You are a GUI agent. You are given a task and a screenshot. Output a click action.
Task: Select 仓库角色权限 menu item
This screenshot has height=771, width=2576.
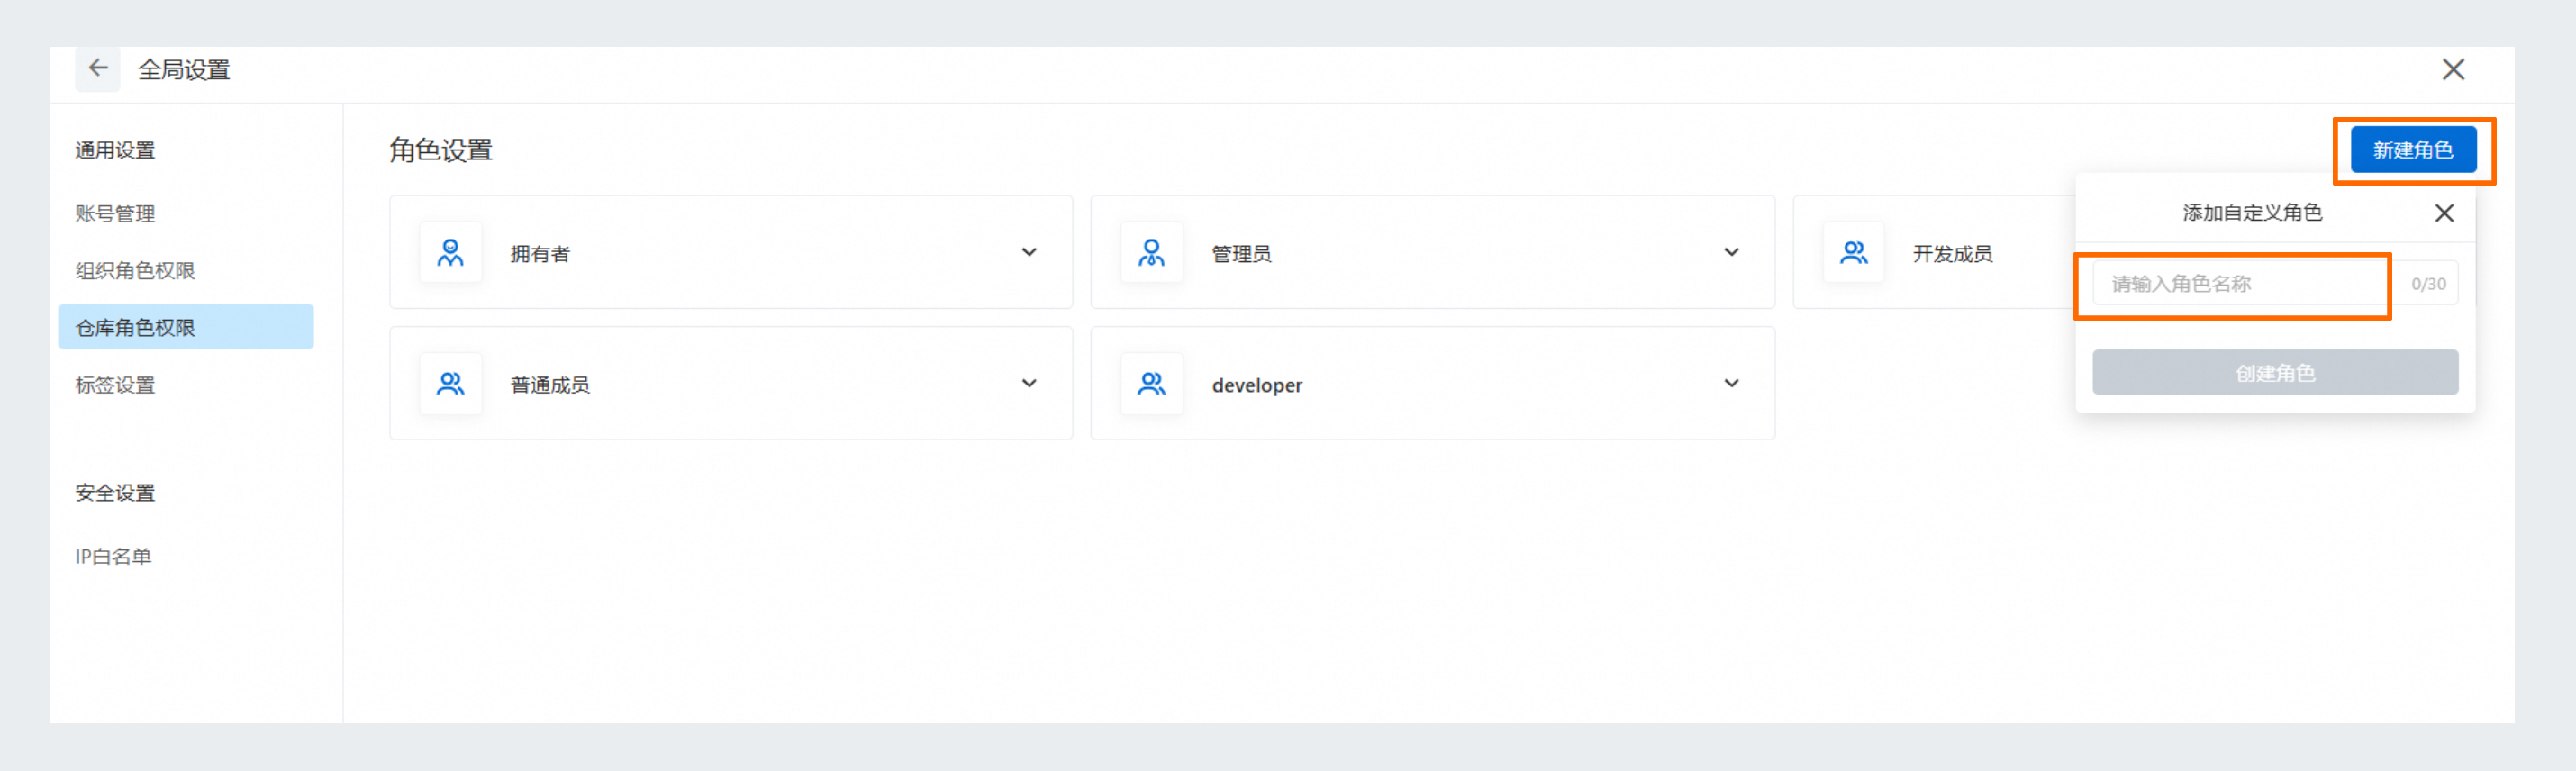pos(186,327)
